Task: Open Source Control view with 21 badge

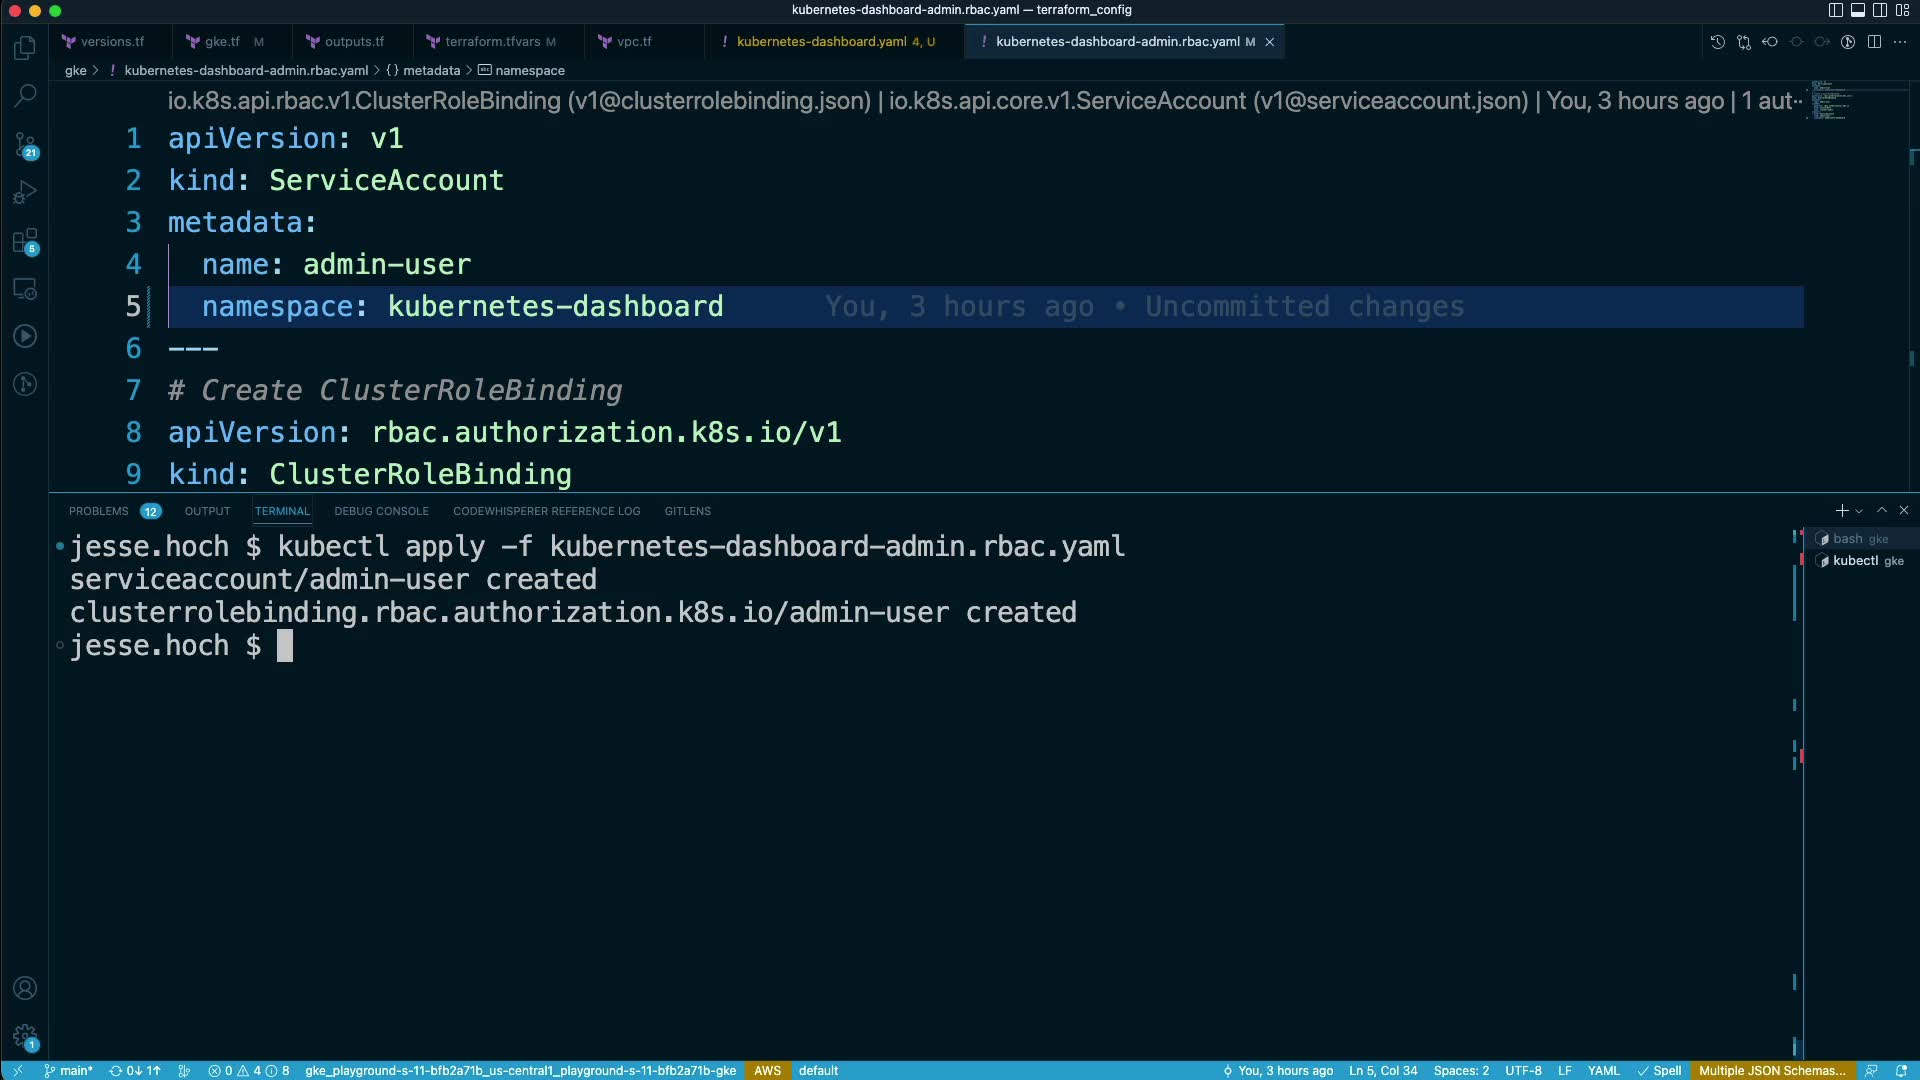Action: [25, 145]
